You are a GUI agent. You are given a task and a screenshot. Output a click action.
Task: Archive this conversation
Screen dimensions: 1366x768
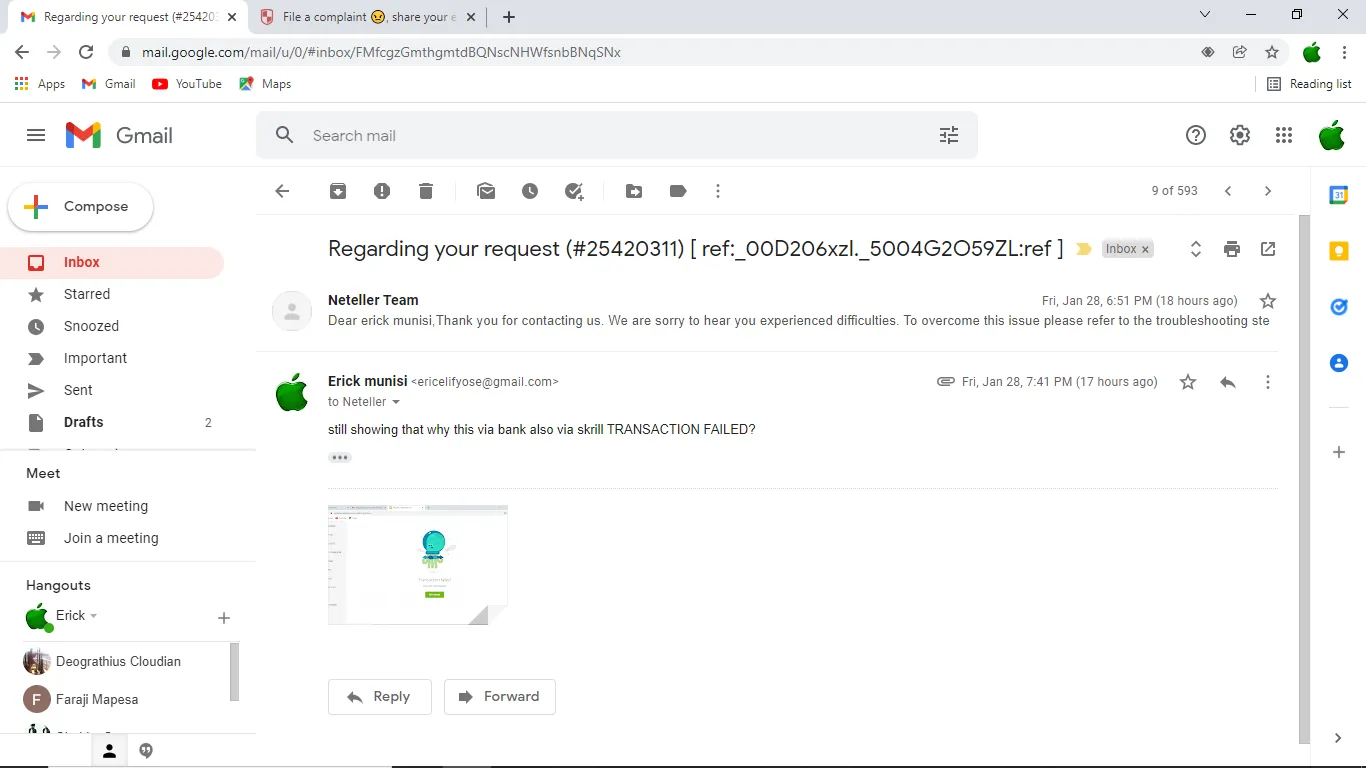pyautogui.click(x=338, y=191)
